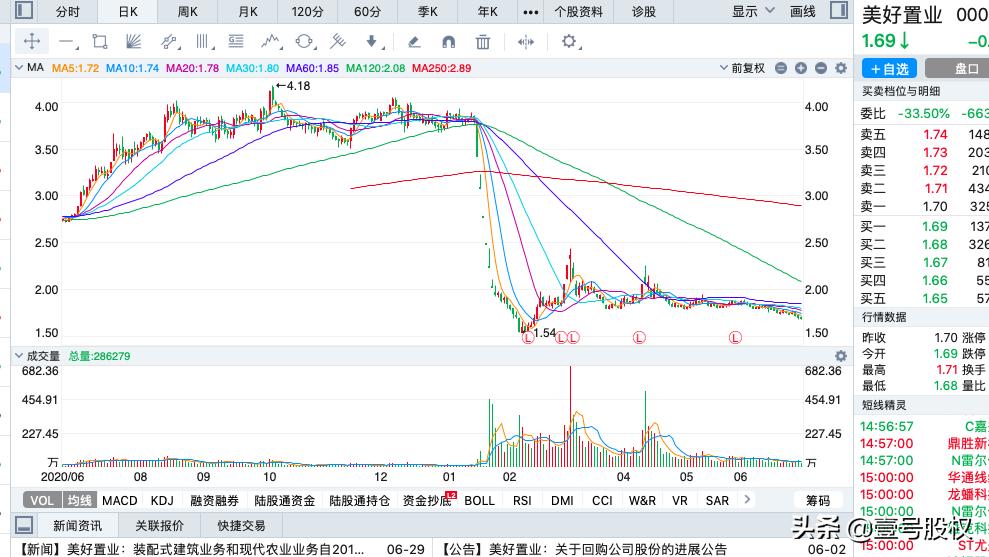Click the +自选 add to watchlist button

[x=889, y=68]
